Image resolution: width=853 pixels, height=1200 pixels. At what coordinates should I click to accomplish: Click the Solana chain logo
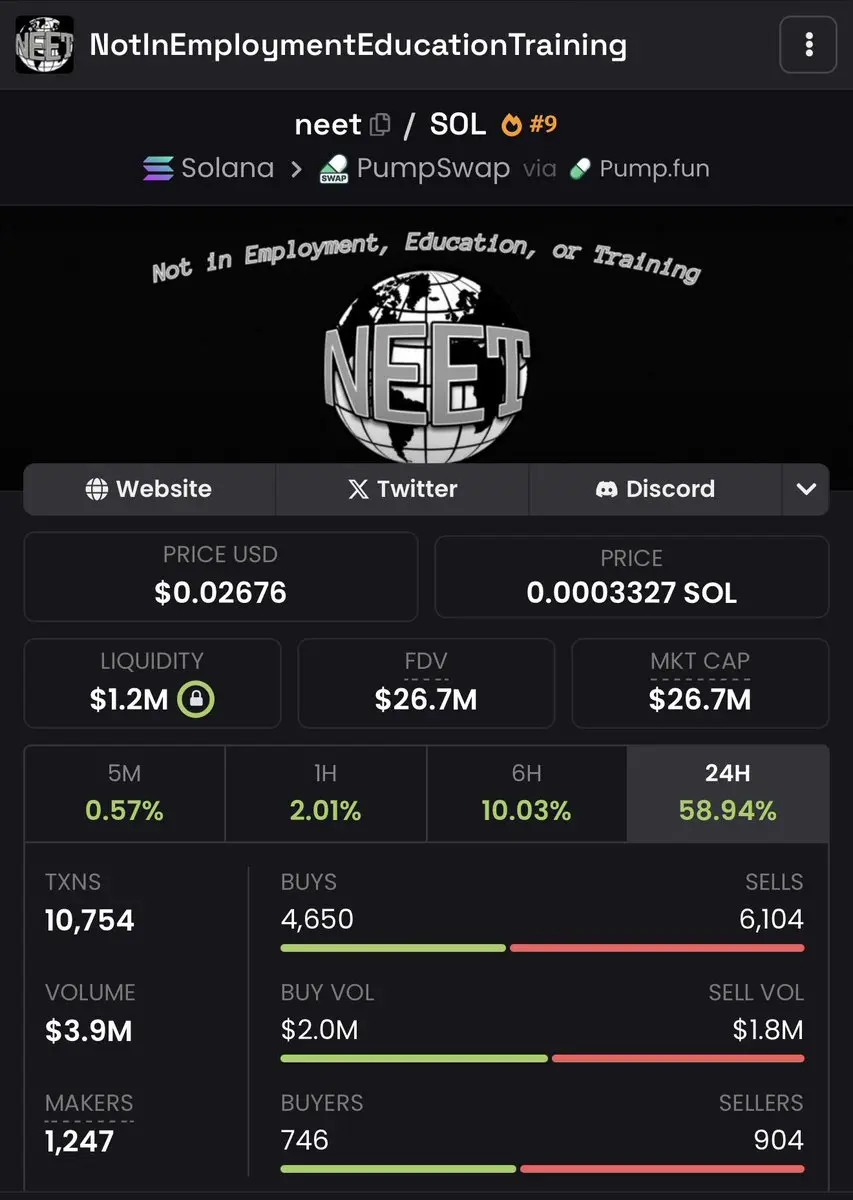point(158,168)
